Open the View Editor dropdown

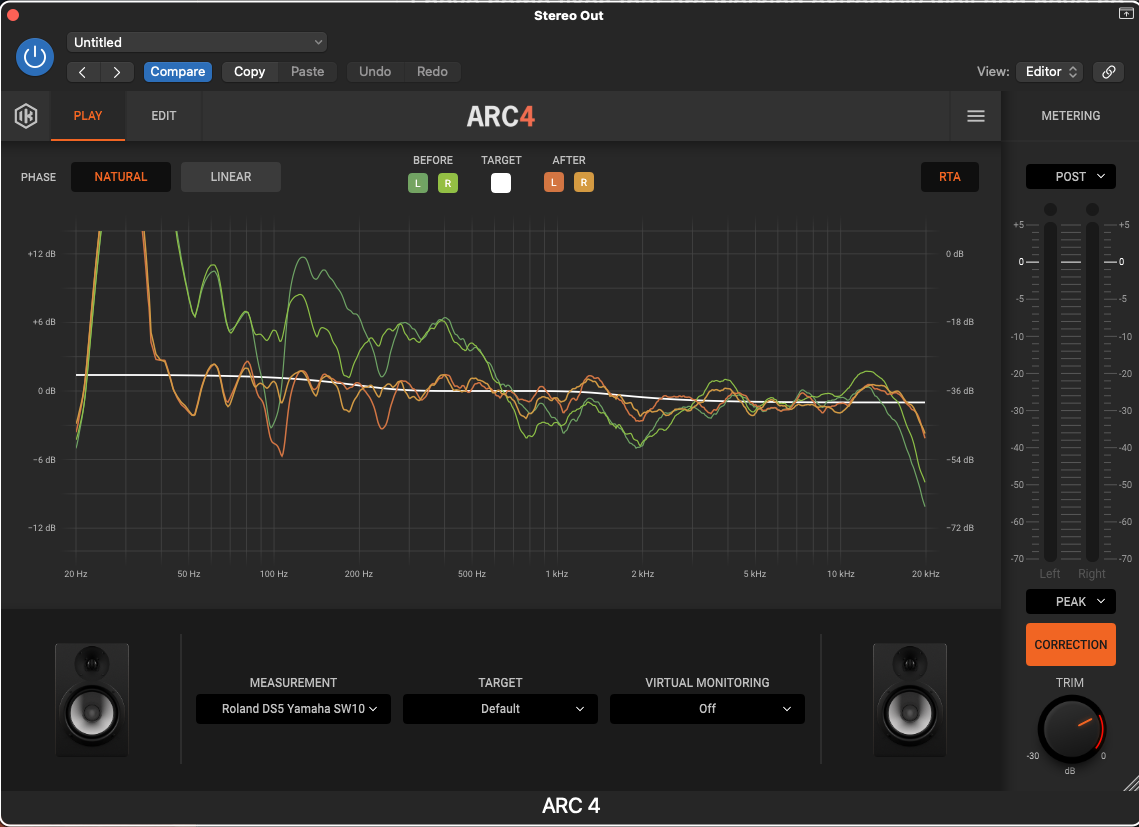pyautogui.click(x=1050, y=71)
